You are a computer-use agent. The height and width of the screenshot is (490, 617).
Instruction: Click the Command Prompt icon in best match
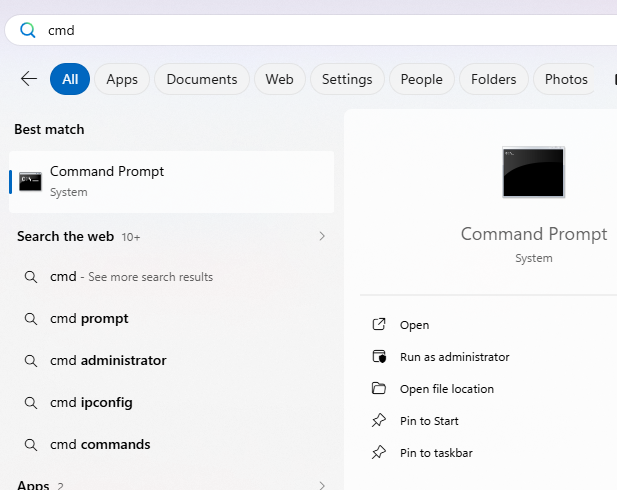(30, 181)
